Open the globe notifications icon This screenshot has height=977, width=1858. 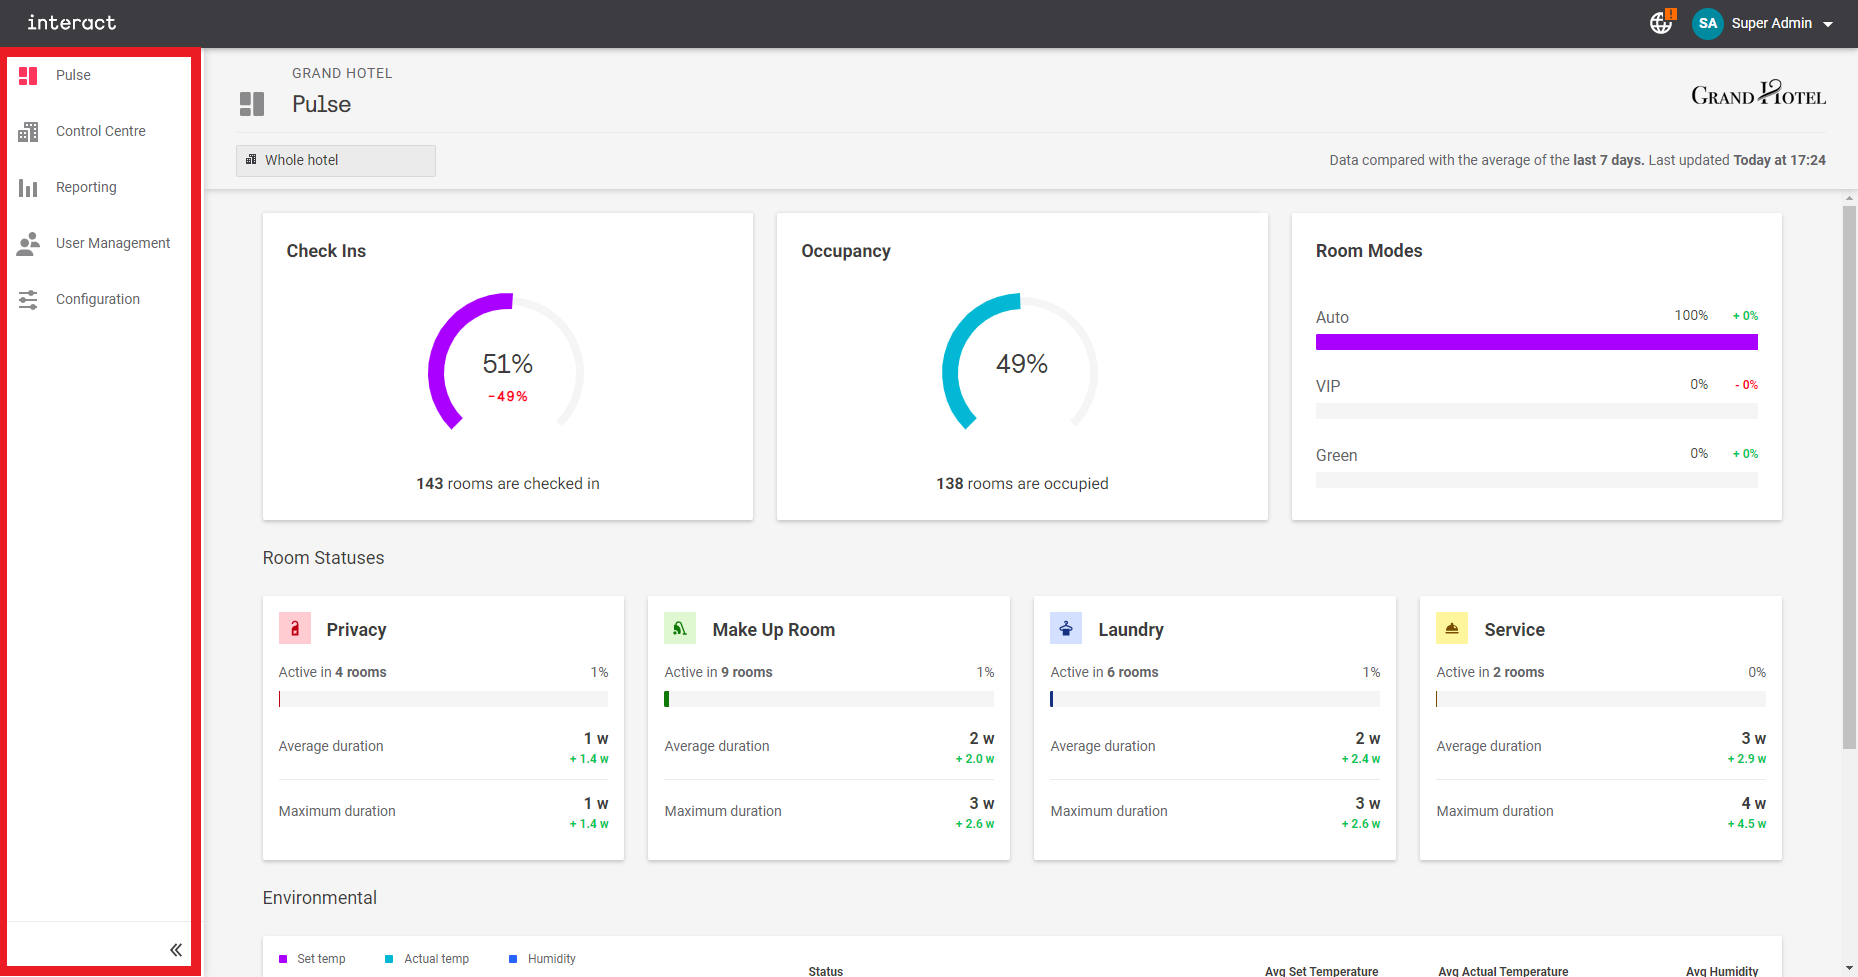point(1661,22)
